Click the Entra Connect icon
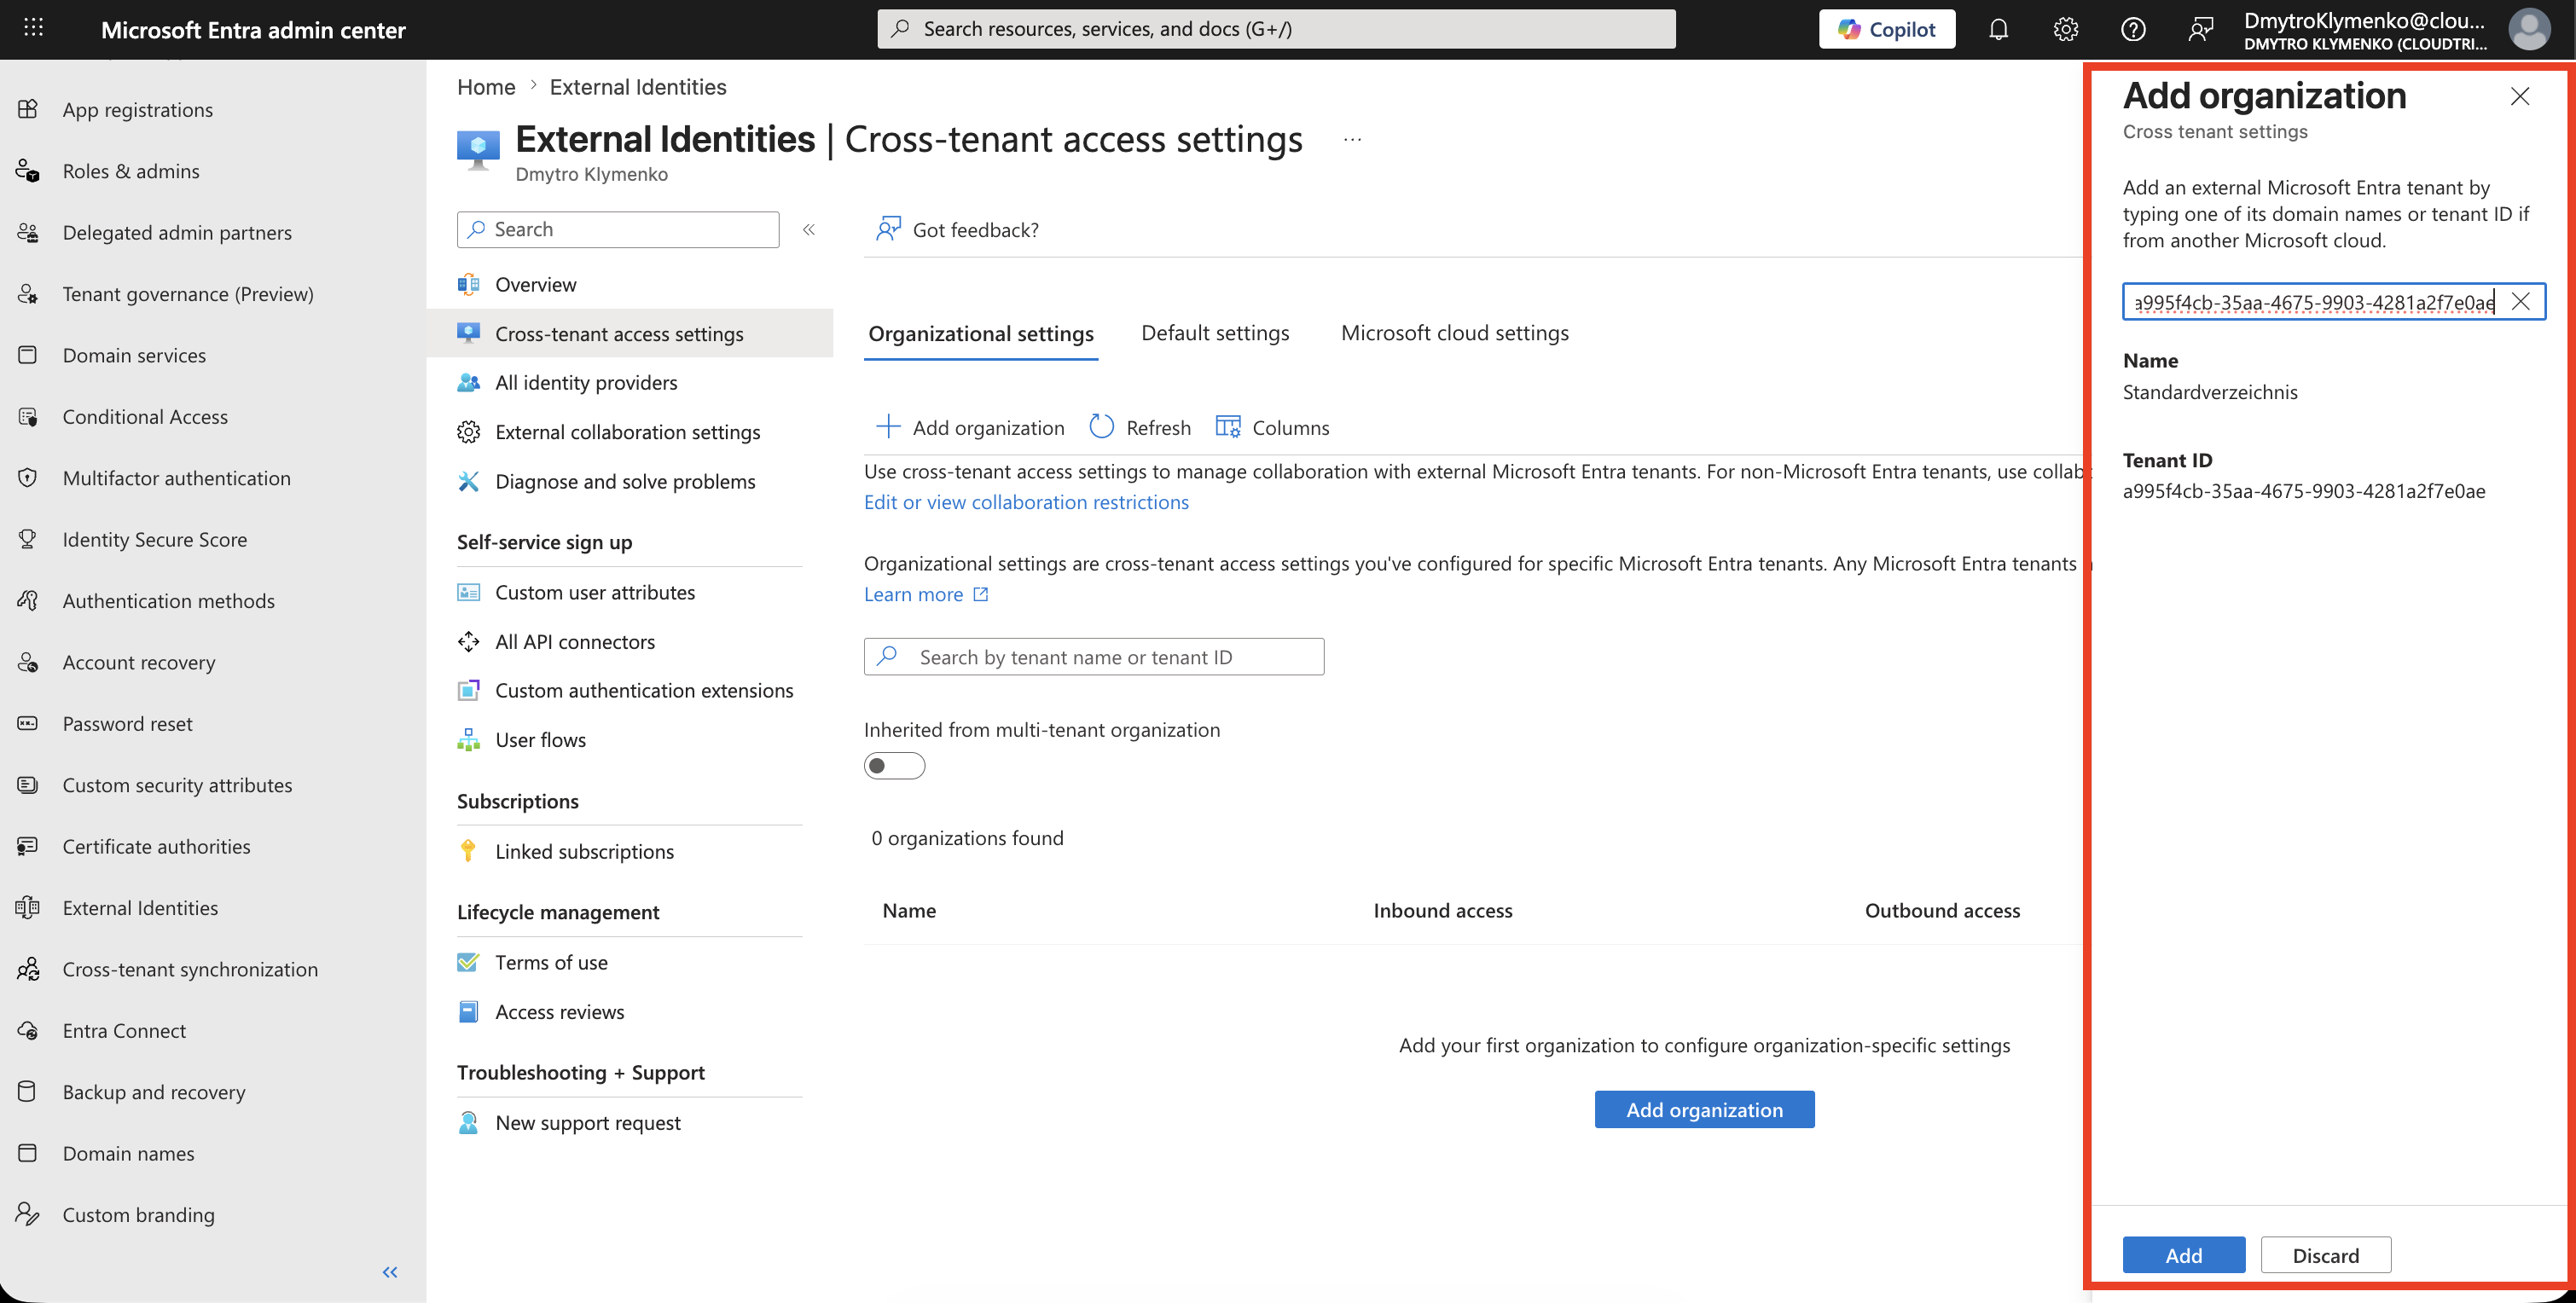This screenshot has height=1303, width=2576. point(28,1030)
